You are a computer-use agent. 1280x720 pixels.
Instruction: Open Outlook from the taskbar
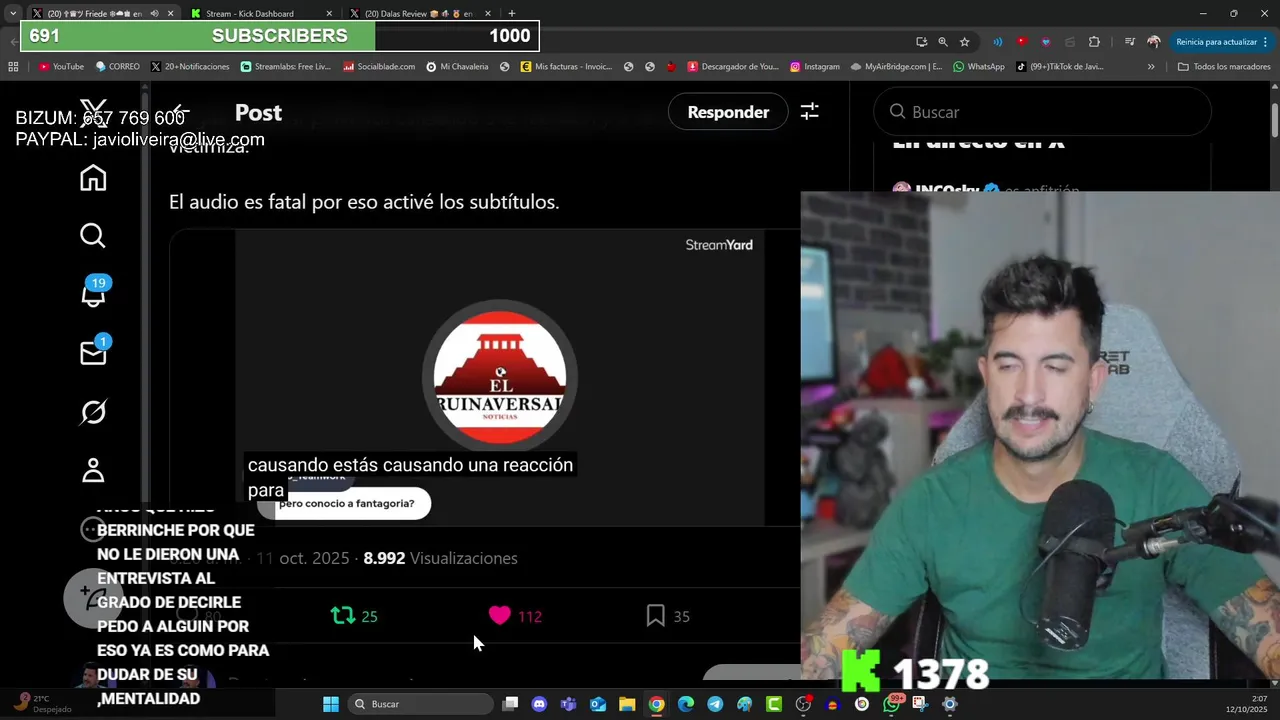598,704
